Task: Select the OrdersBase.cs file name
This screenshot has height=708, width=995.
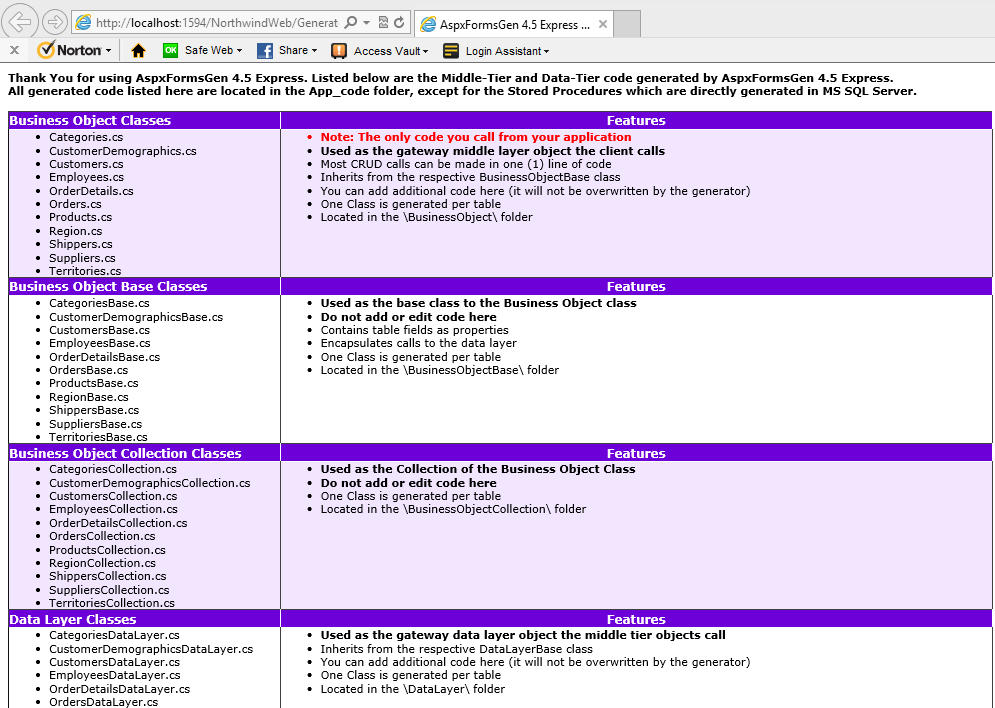Action: (x=89, y=370)
